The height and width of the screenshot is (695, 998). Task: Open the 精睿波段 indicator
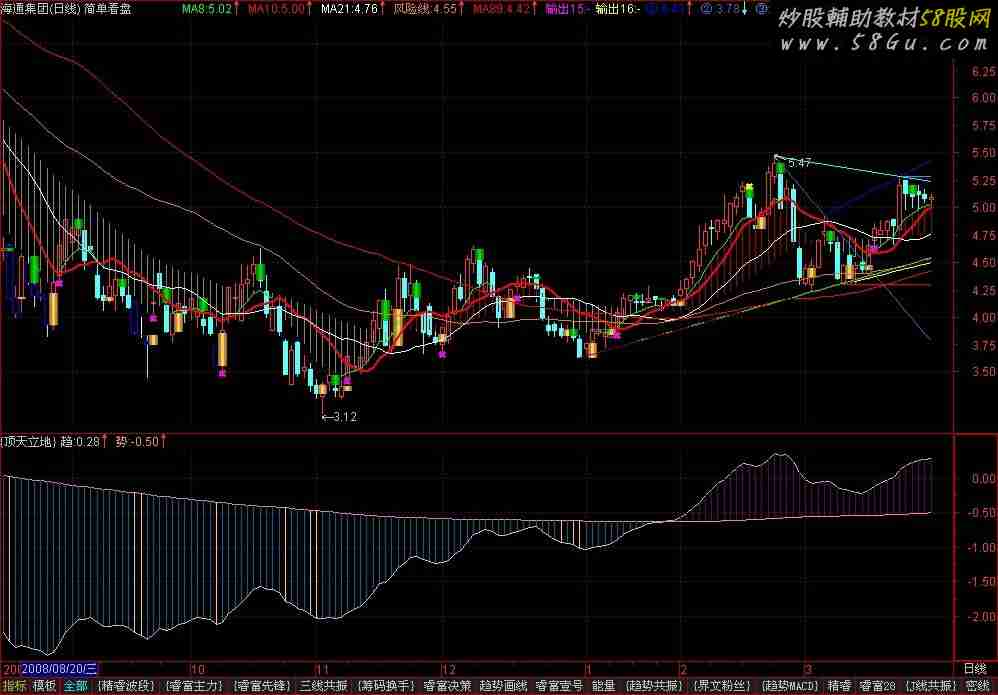pos(126,686)
